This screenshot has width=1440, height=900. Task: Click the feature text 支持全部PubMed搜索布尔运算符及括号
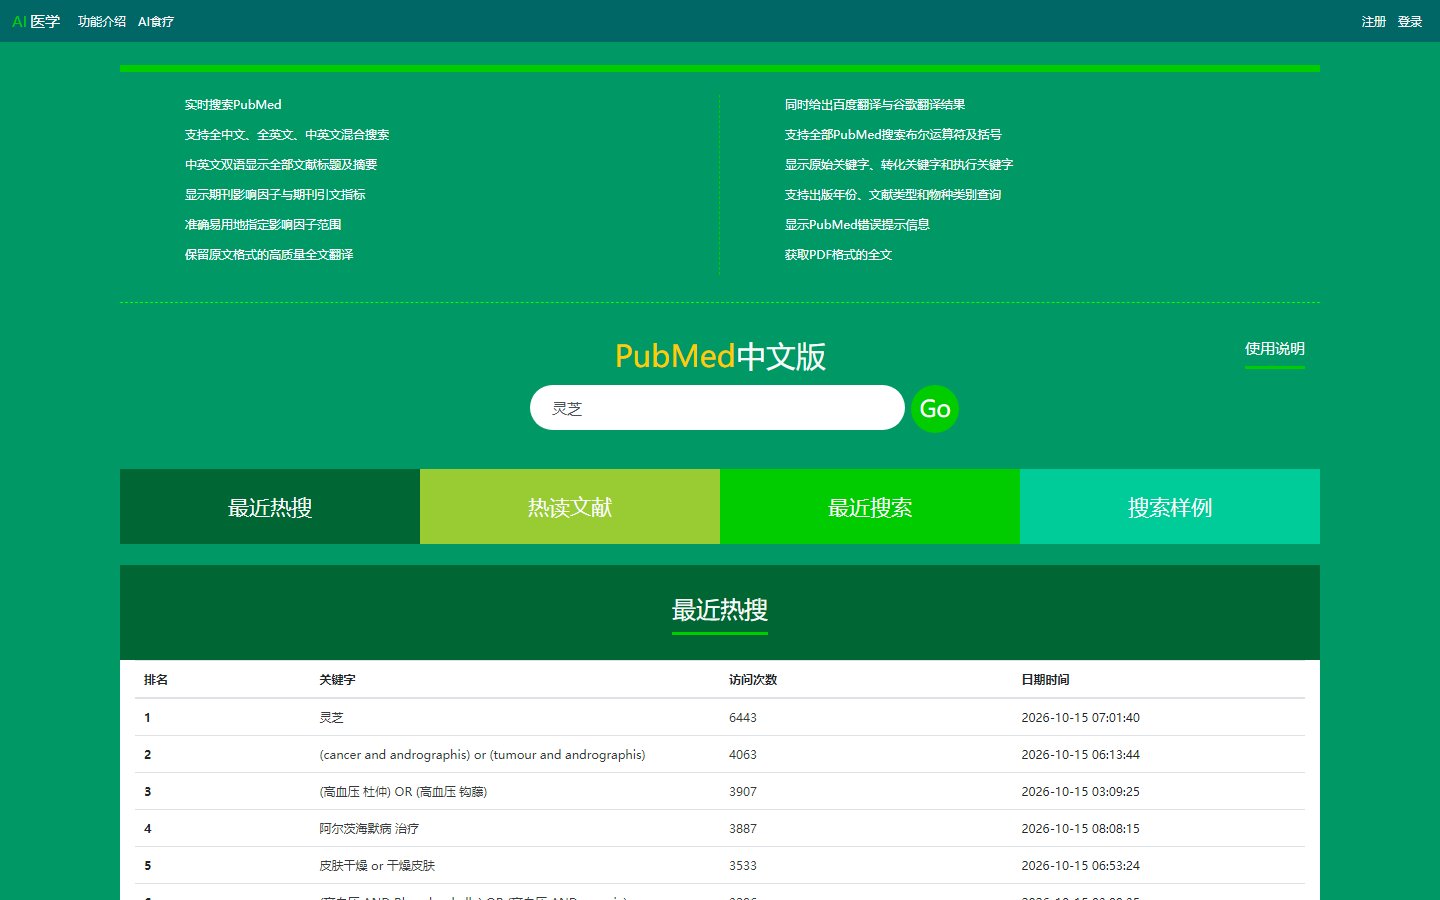tap(893, 134)
